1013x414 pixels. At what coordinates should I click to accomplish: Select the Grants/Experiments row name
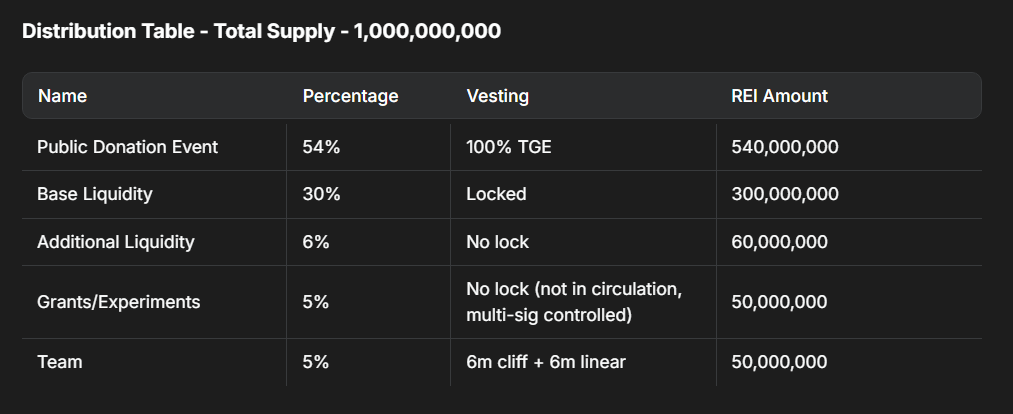[118, 302]
